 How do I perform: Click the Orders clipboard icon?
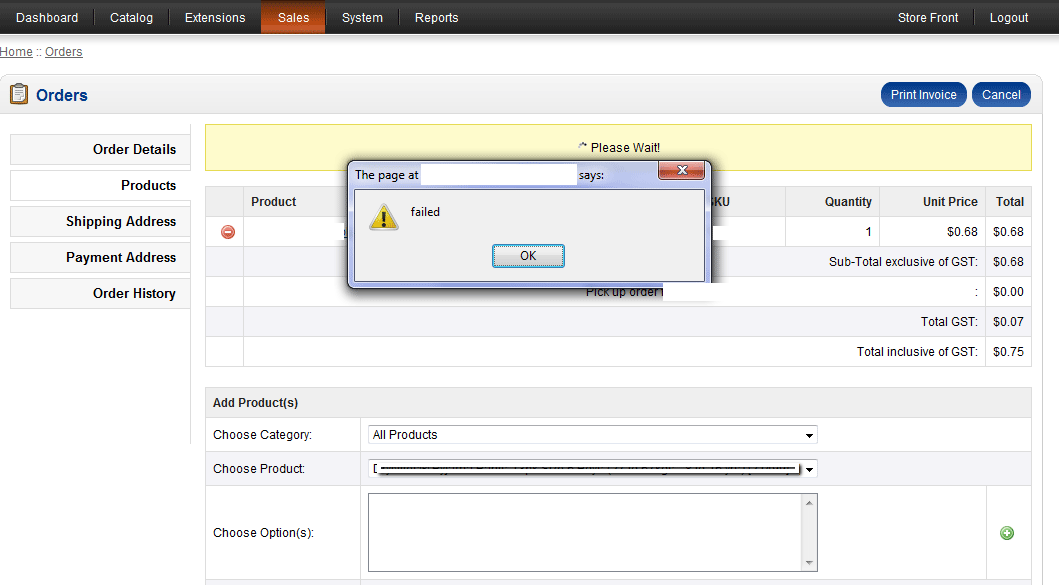(x=19, y=94)
